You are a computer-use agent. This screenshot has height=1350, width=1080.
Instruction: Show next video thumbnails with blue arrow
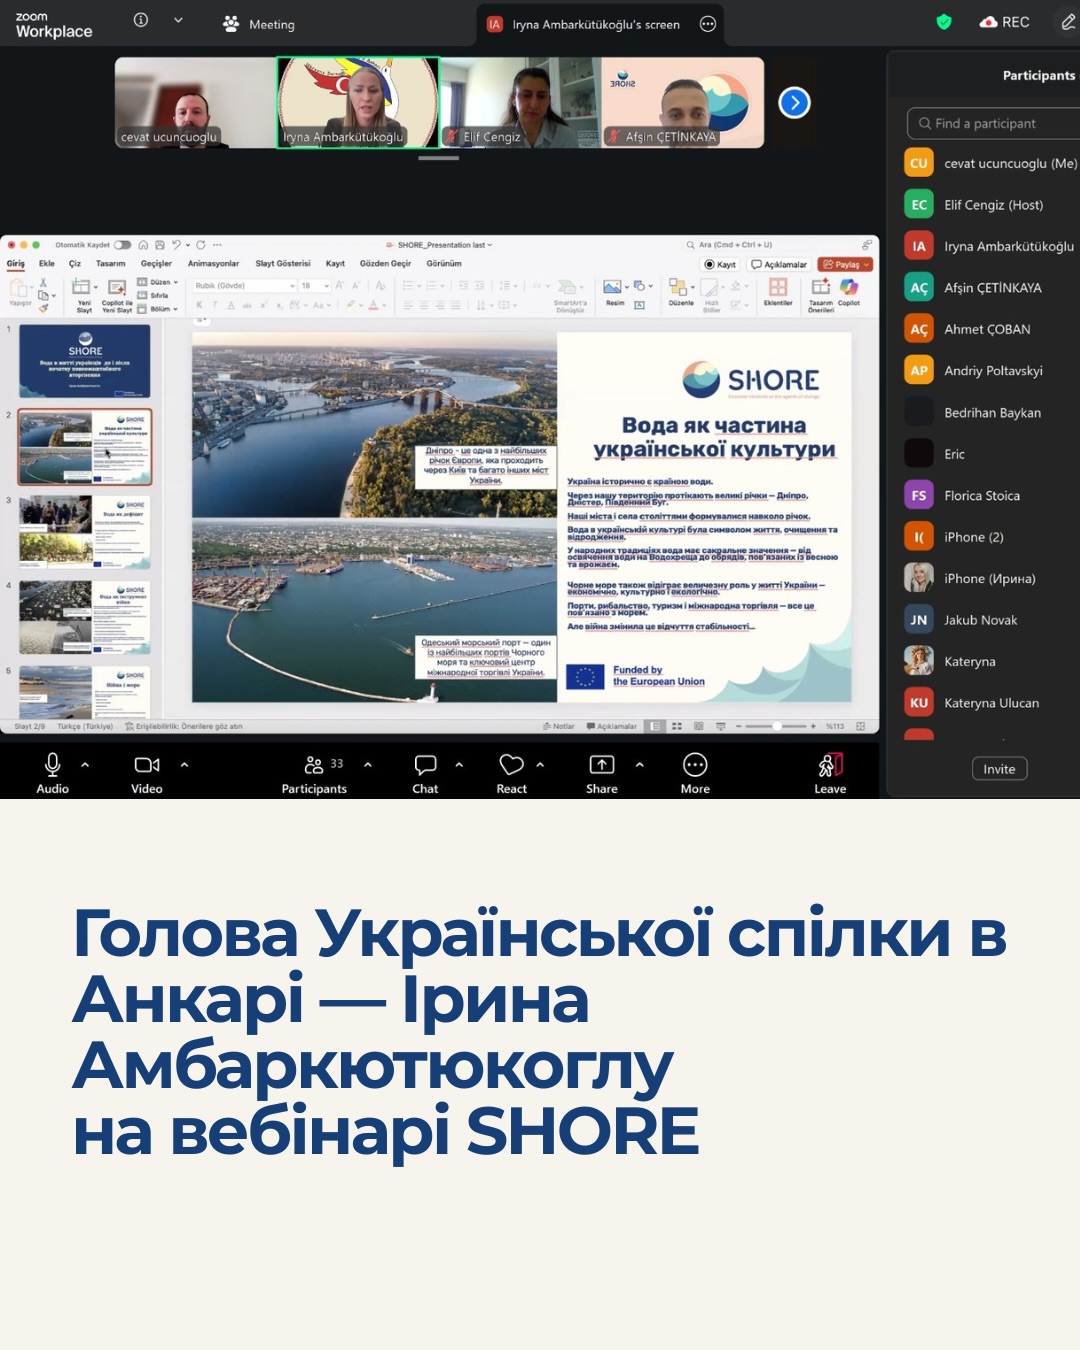[x=794, y=102]
